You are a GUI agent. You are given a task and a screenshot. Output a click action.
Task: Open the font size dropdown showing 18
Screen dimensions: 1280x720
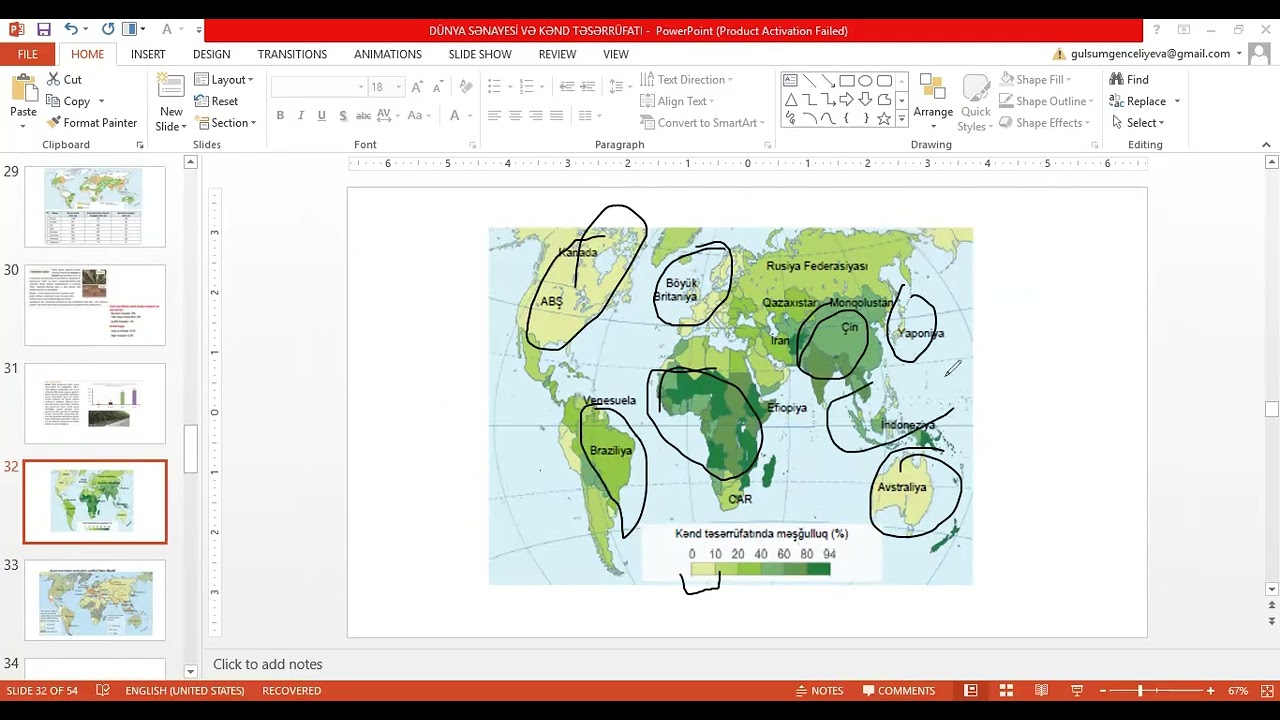pyautogui.click(x=398, y=88)
